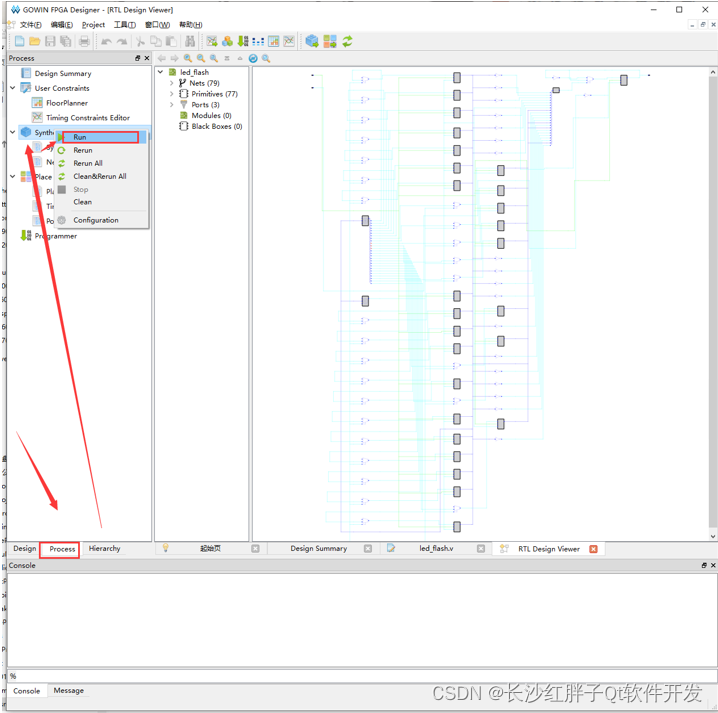Switch to the Design Summary document tab
The height and width of the screenshot is (713, 718).
(318, 549)
